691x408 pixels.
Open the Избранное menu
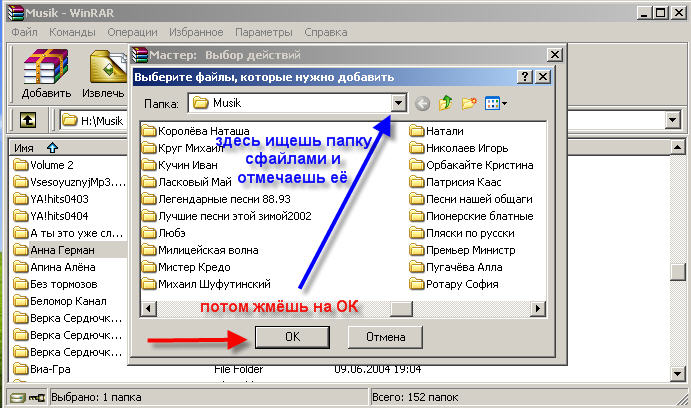click(x=196, y=32)
